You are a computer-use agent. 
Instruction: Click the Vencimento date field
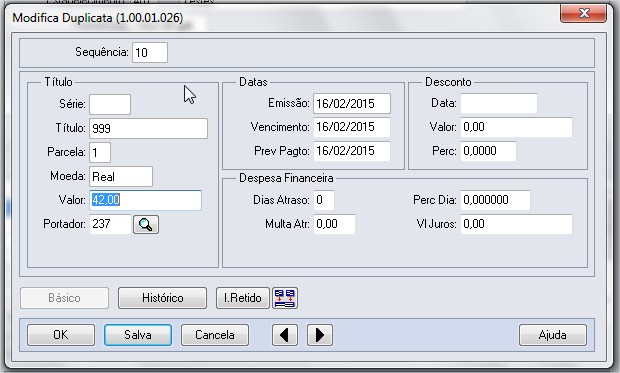point(352,127)
